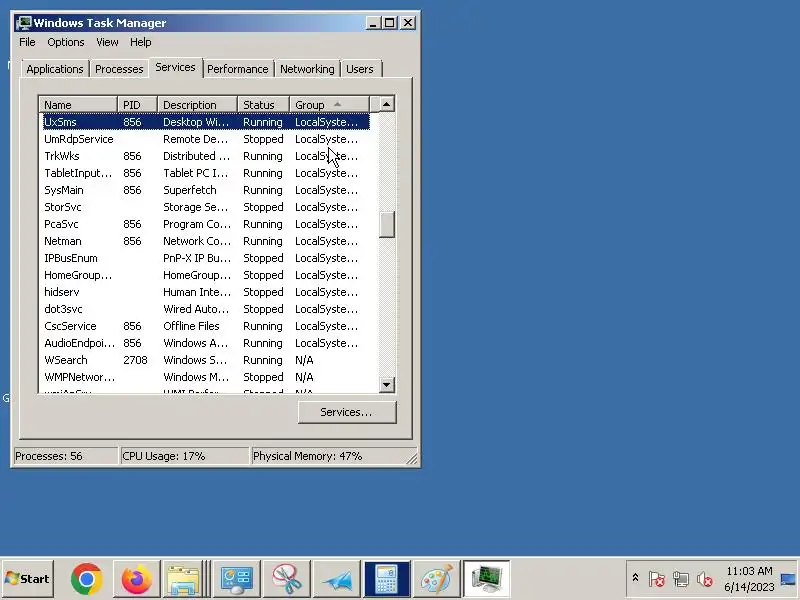Sort by the PID column header
The image size is (800, 600).
(137, 105)
